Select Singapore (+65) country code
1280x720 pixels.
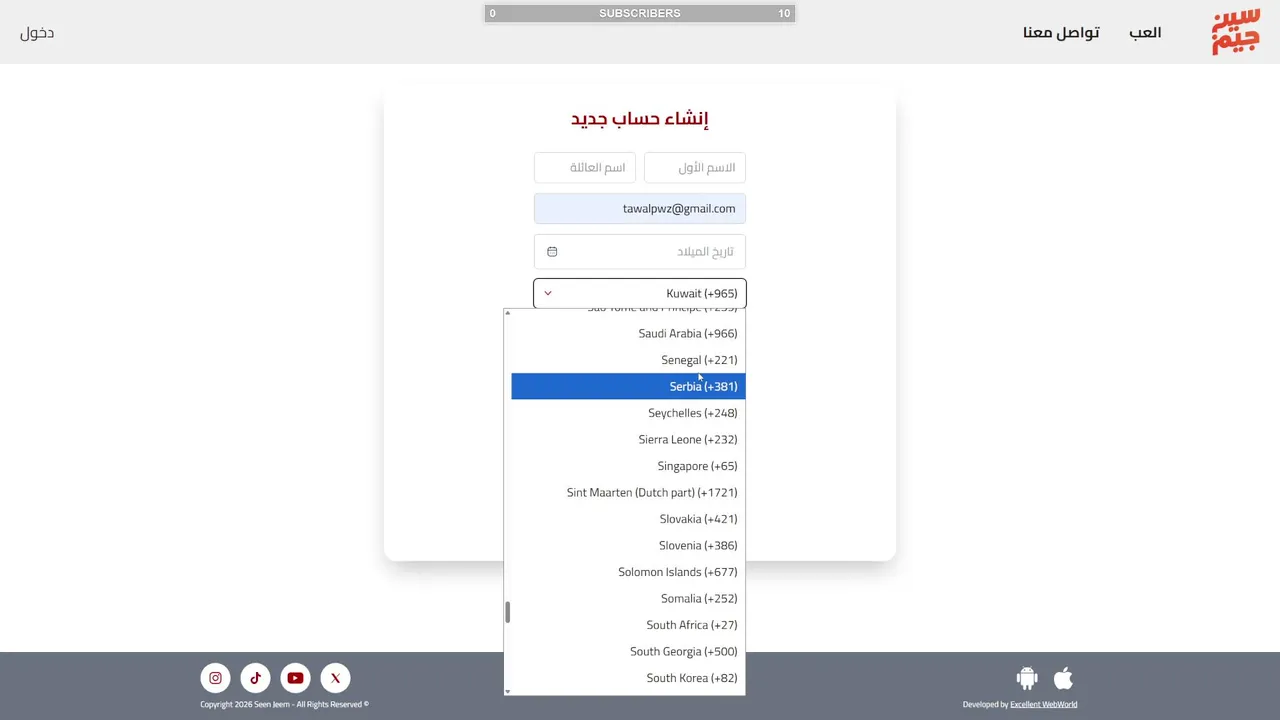[628, 466]
